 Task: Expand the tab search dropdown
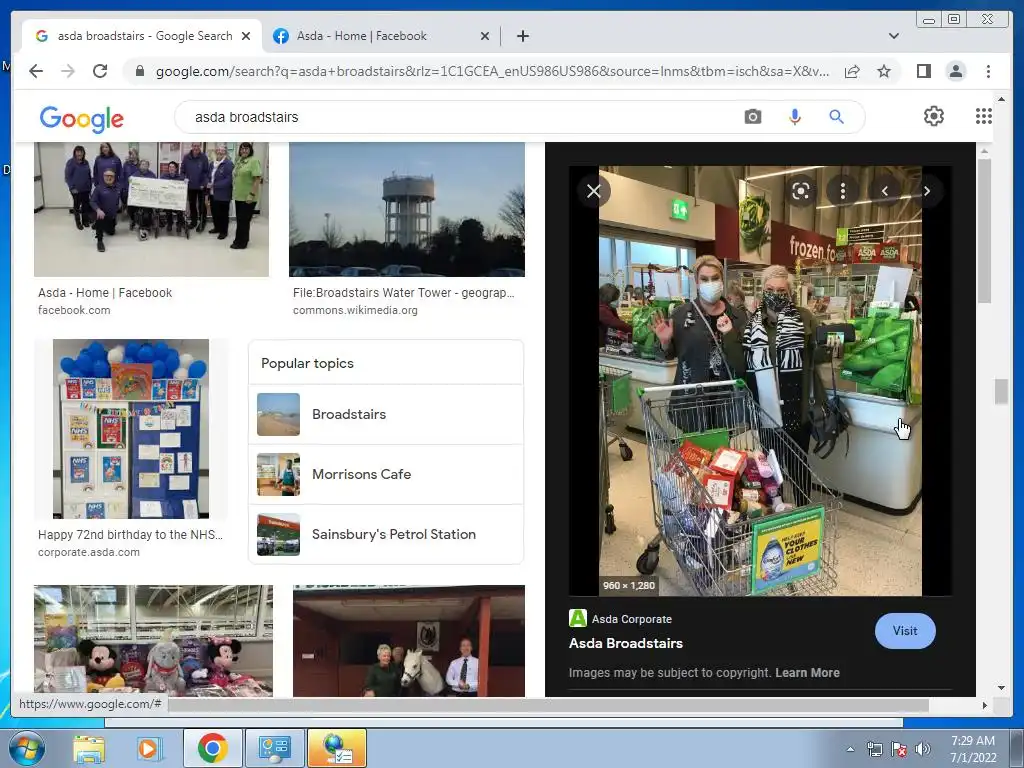click(893, 36)
